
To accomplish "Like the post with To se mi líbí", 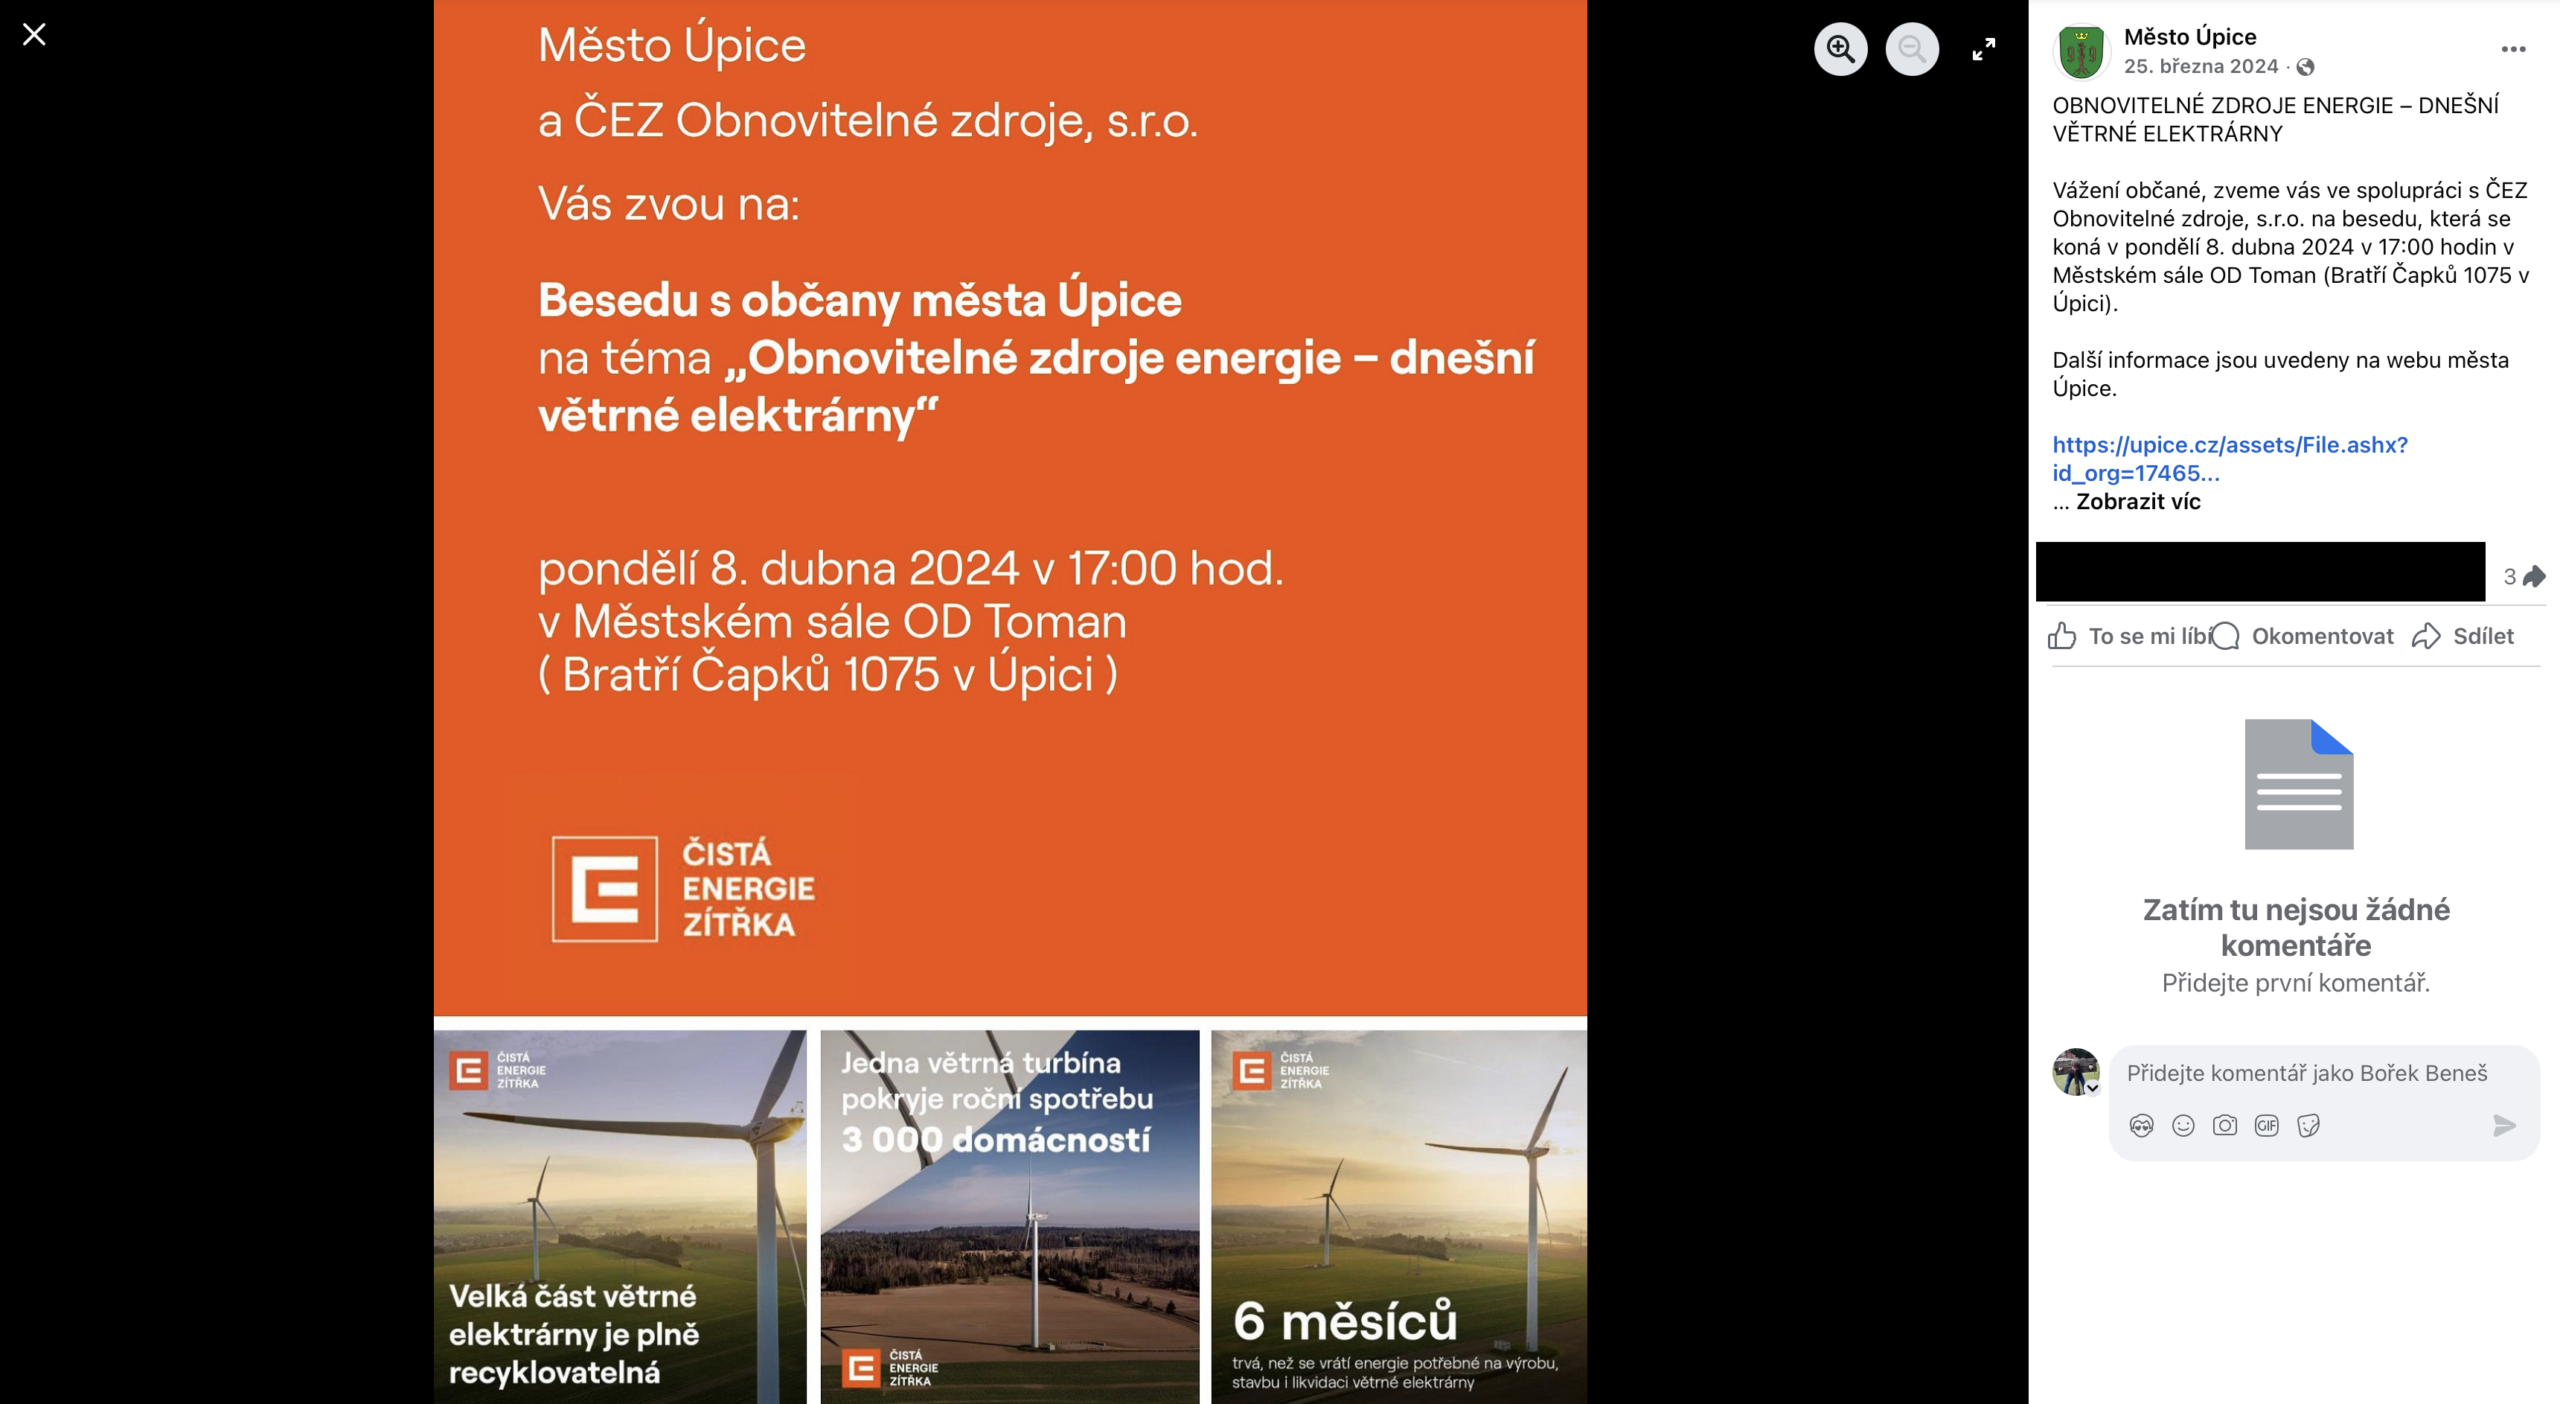I will pyautogui.click(x=2128, y=636).
